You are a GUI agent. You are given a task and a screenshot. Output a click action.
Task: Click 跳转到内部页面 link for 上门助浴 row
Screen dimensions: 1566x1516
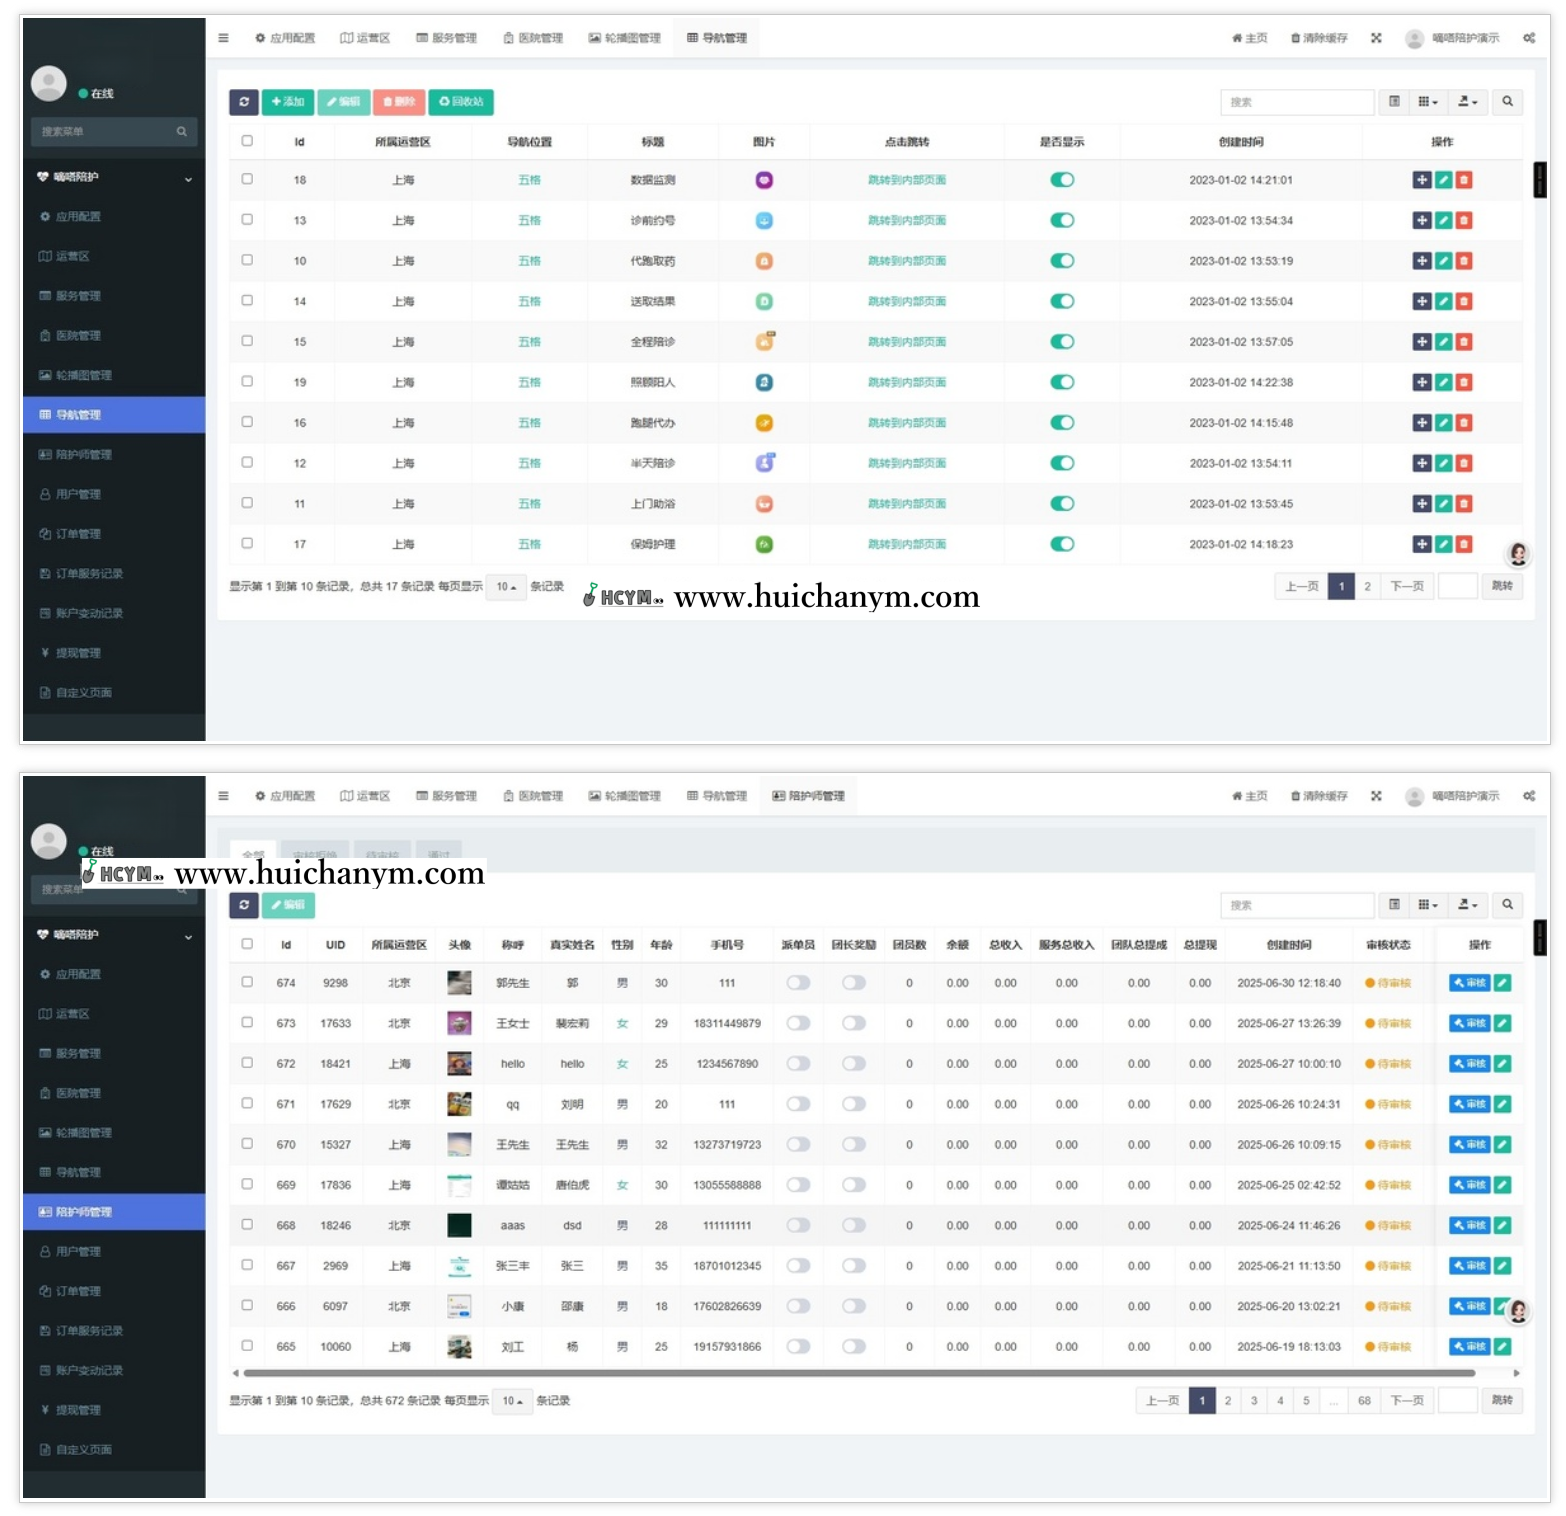pos(906,504)
